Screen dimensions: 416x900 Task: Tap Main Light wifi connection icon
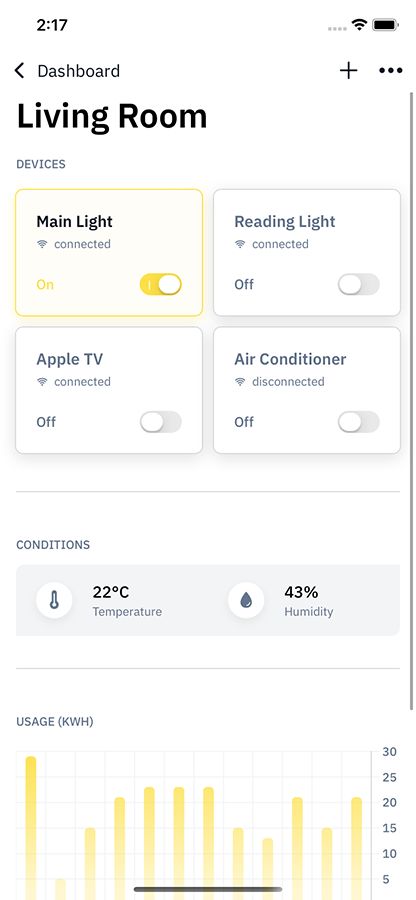pos(42,244)
